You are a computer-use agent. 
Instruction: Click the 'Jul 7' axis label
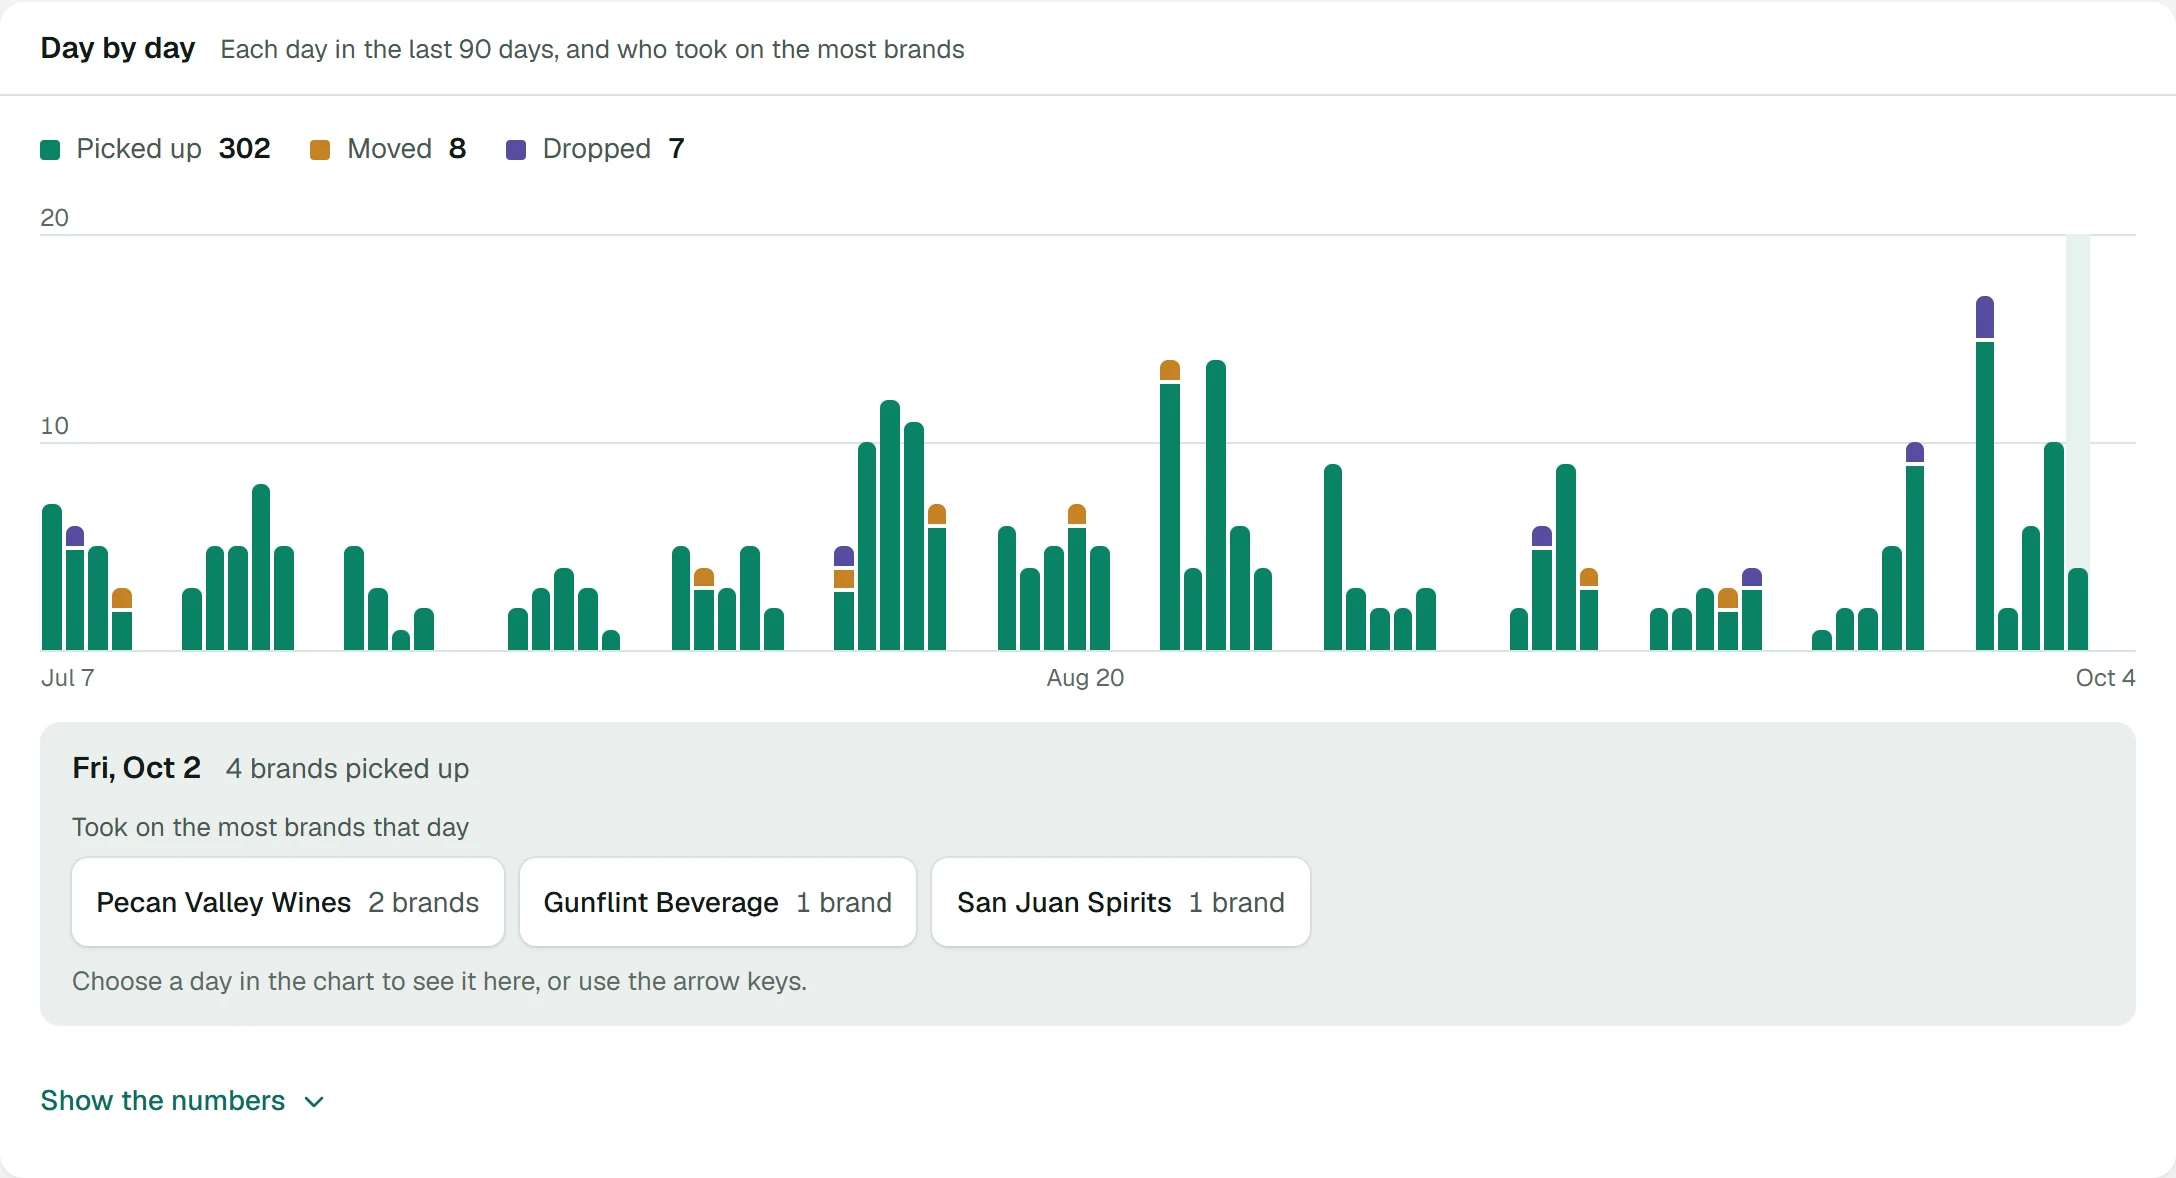tap(67, 678)
